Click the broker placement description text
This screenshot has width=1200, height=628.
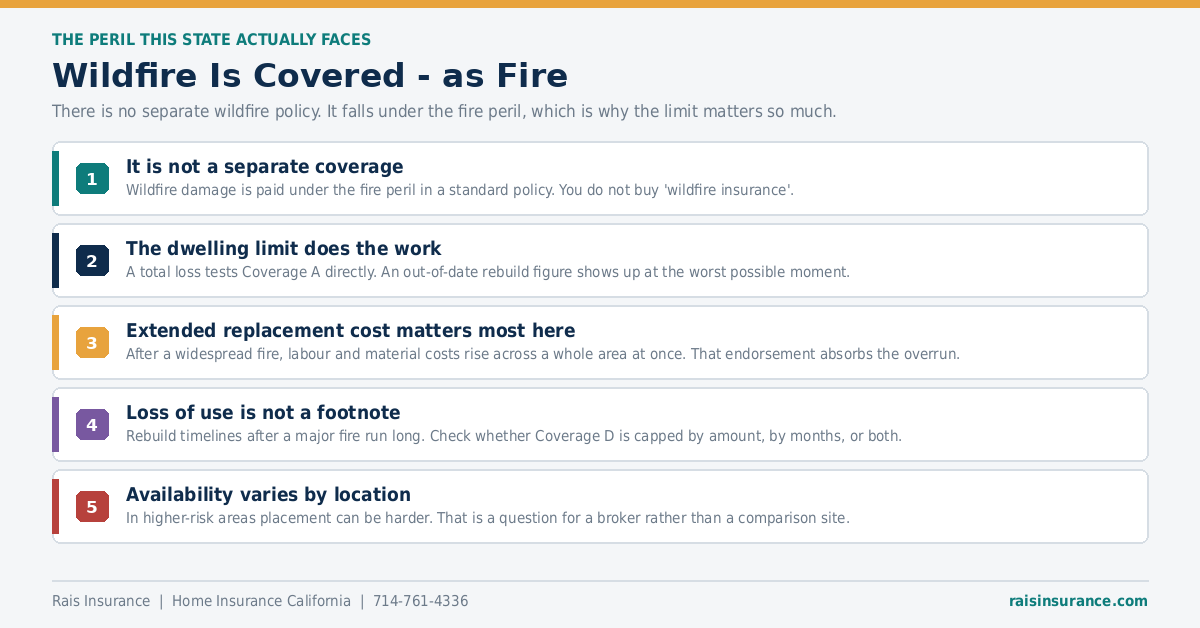point(488,518)
